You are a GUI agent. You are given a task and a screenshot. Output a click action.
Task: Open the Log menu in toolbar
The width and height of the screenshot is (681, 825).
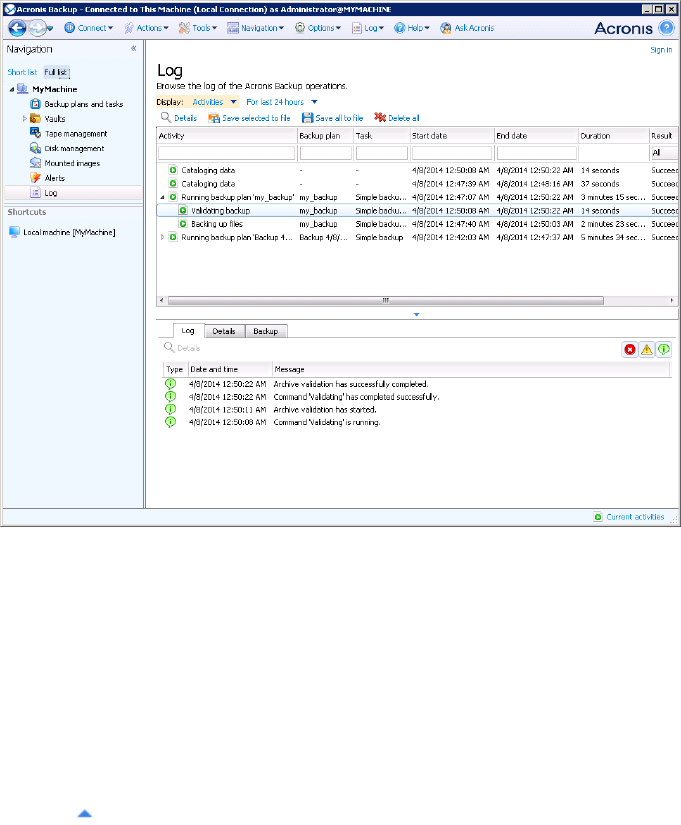368,28
